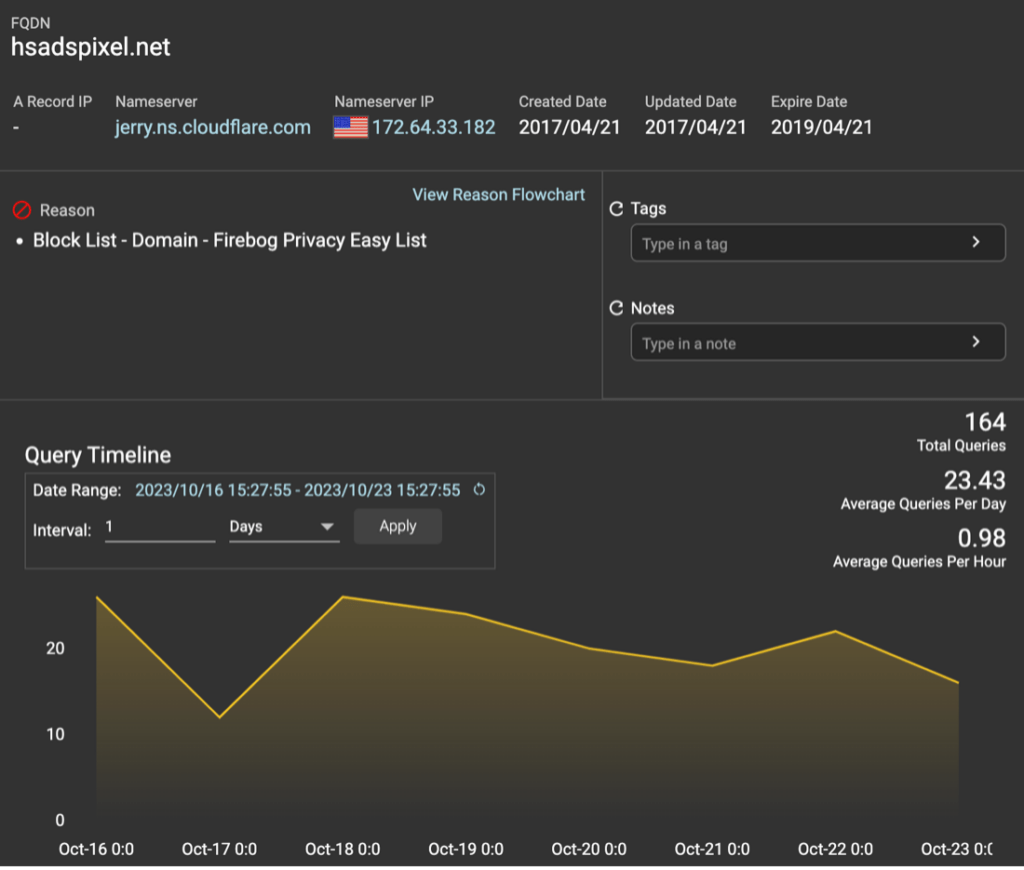
Task: Click the 23.43 average per day value
Action: 974,480
